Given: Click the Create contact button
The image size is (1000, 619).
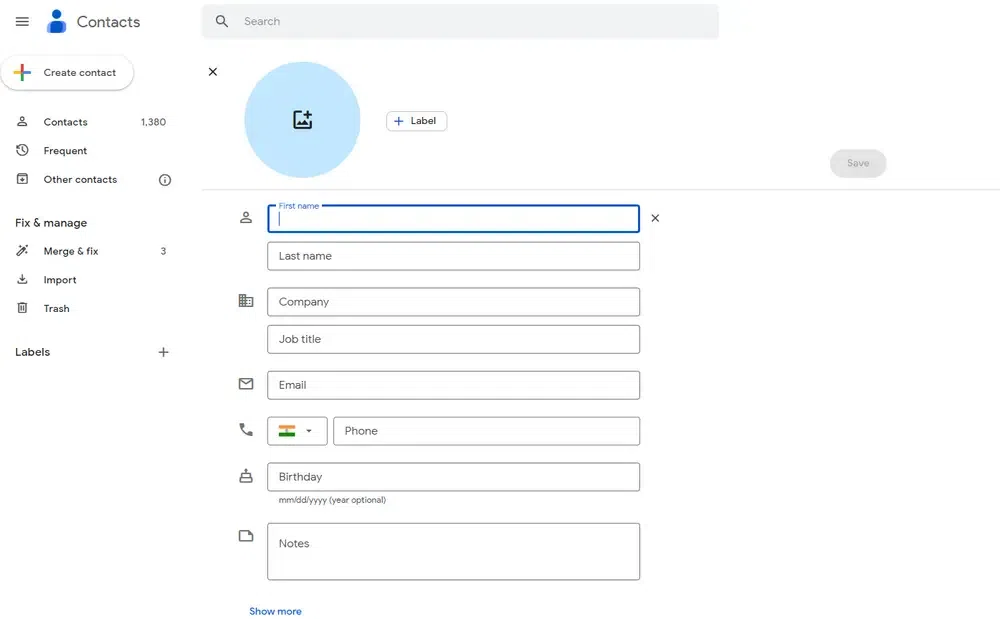Looking at the screenshot, I should tap(68, 73).
